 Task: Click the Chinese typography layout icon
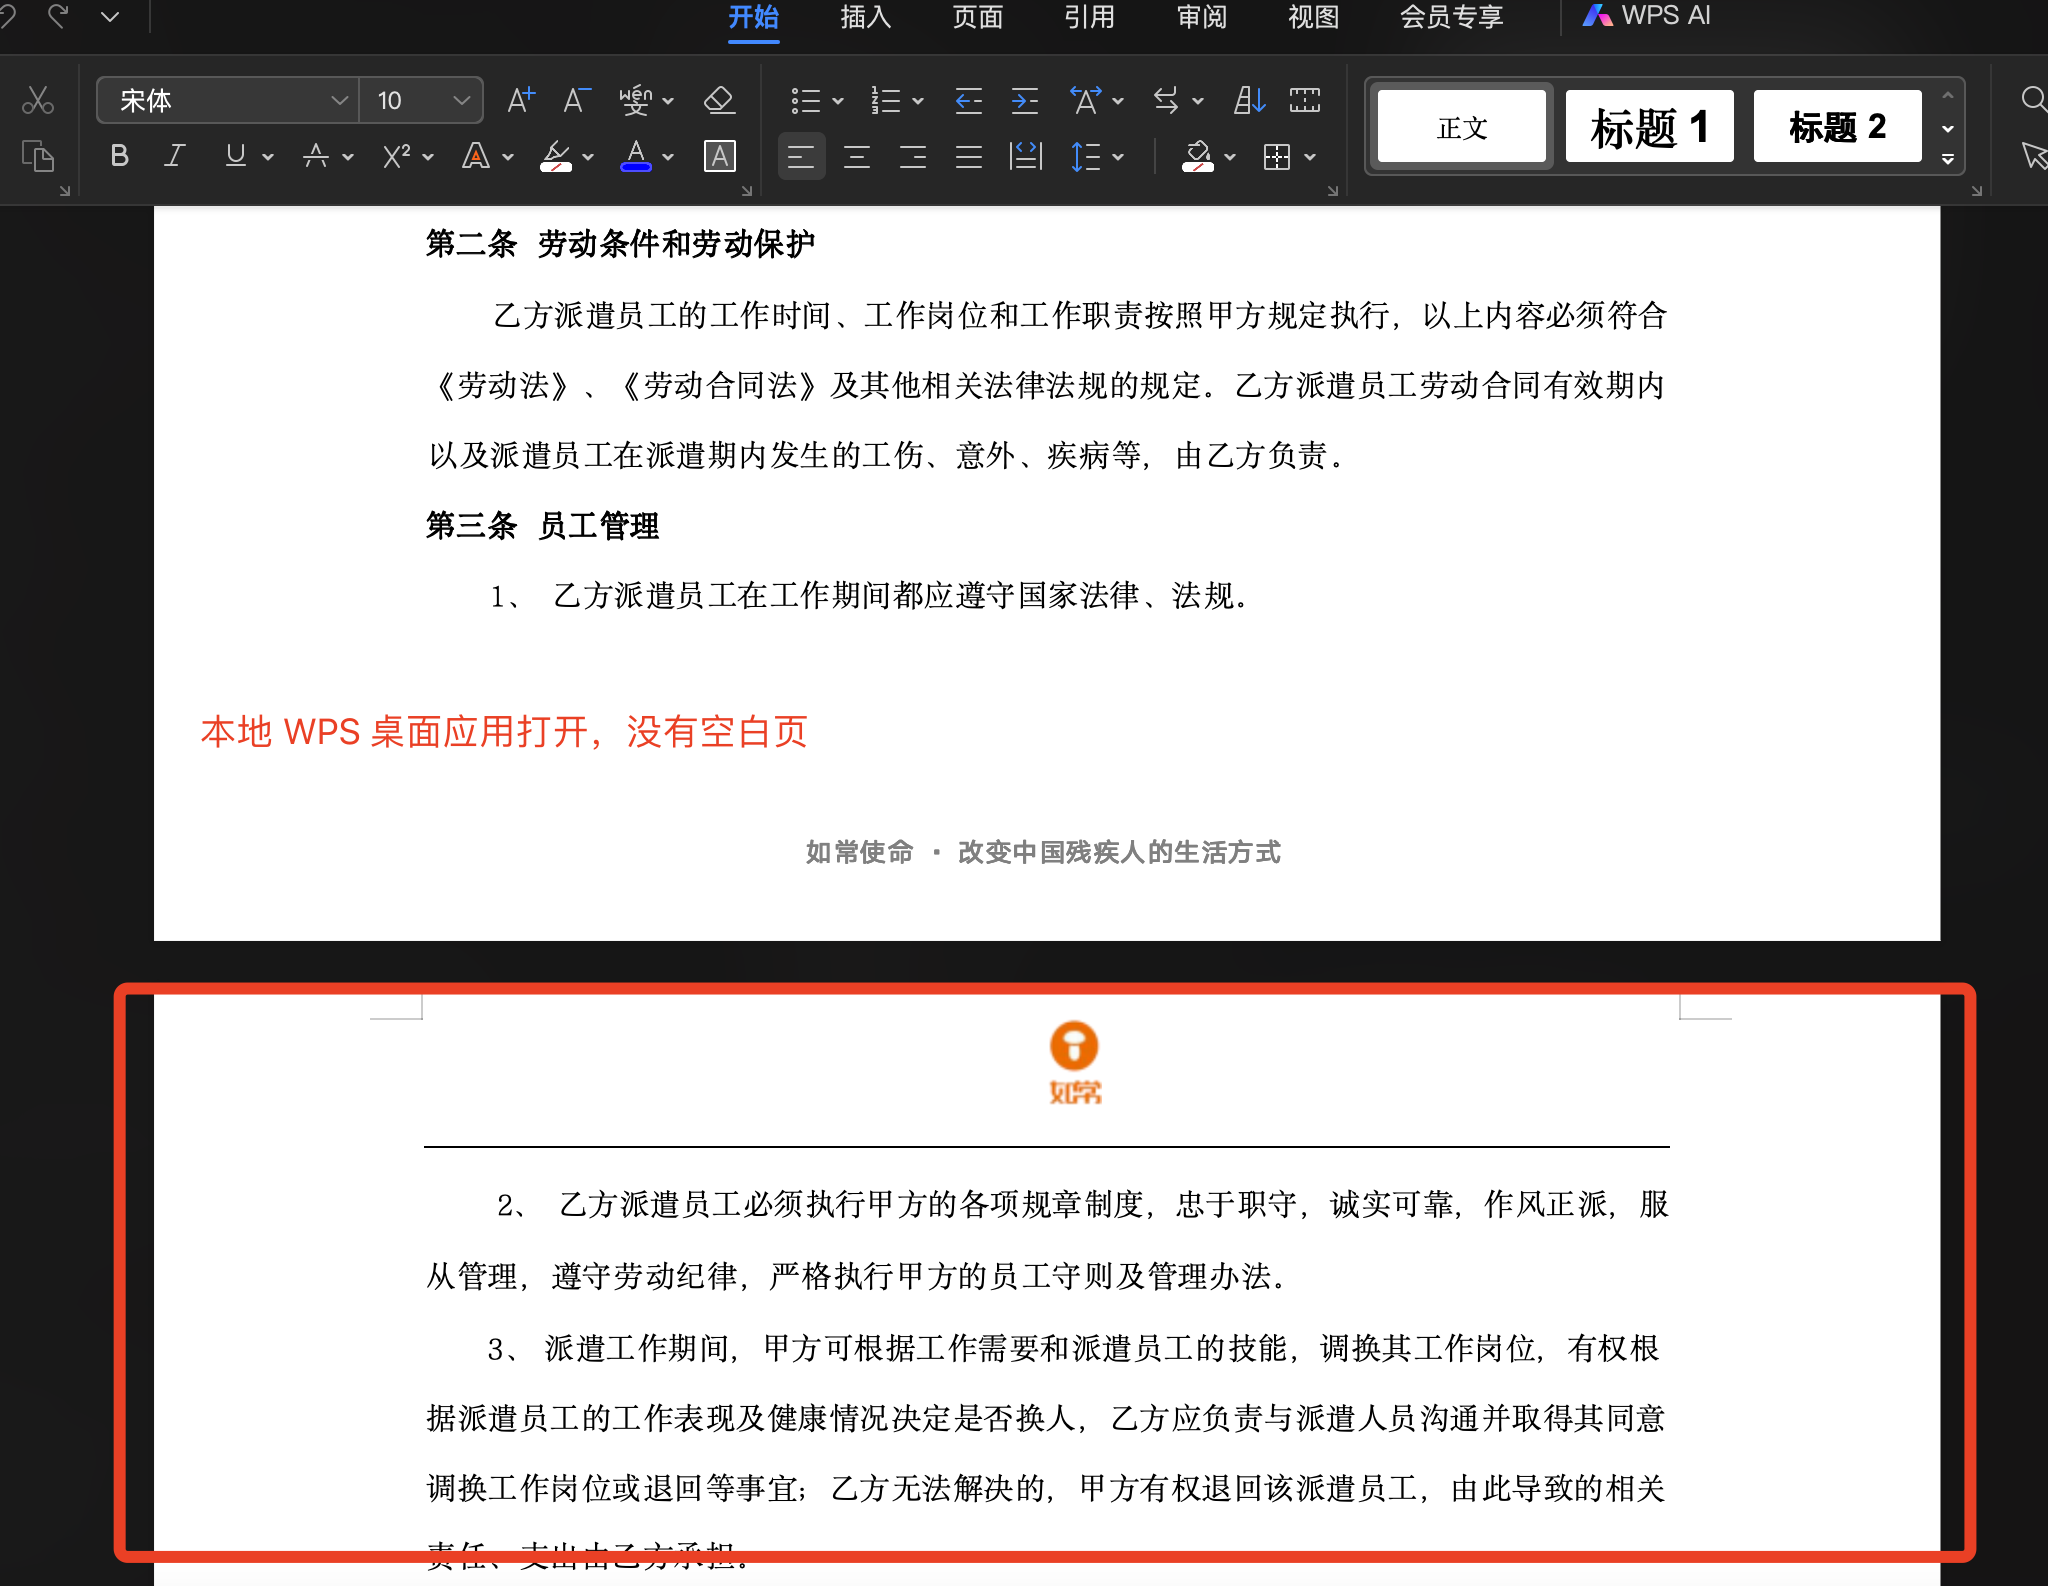coord(1086,100)
